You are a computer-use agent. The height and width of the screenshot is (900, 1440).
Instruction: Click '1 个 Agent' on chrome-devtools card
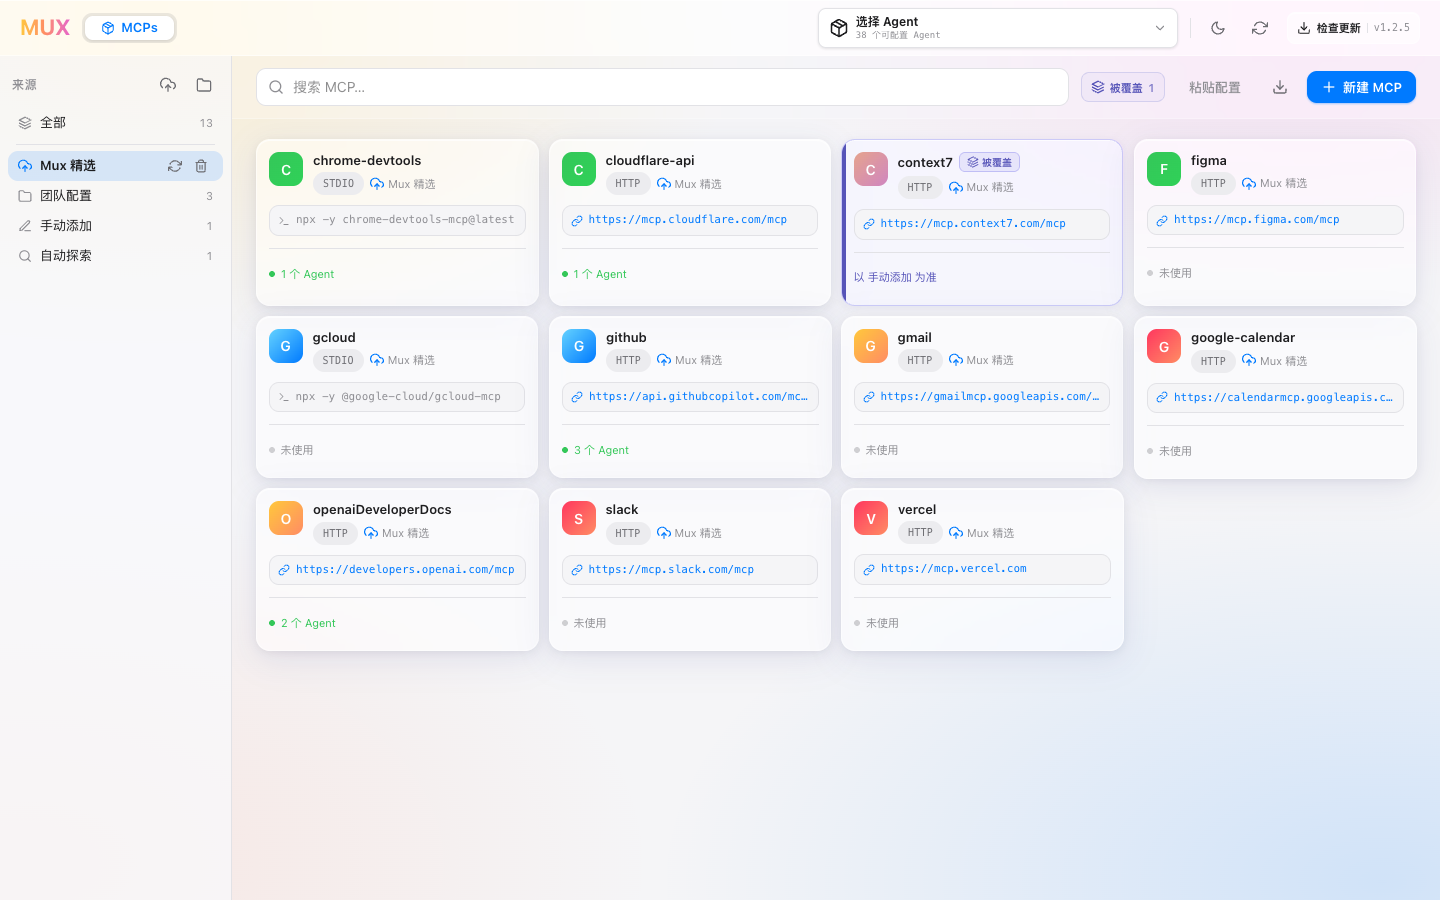[x=307, y=274]
